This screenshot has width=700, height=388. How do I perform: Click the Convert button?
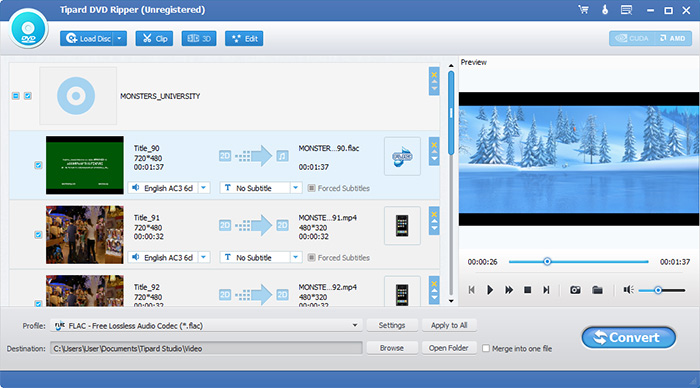click(x=629, y=338)
